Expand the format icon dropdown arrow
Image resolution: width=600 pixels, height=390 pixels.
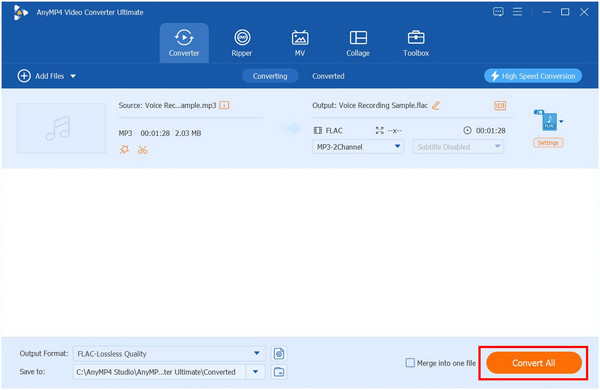(x=561, y=122)
